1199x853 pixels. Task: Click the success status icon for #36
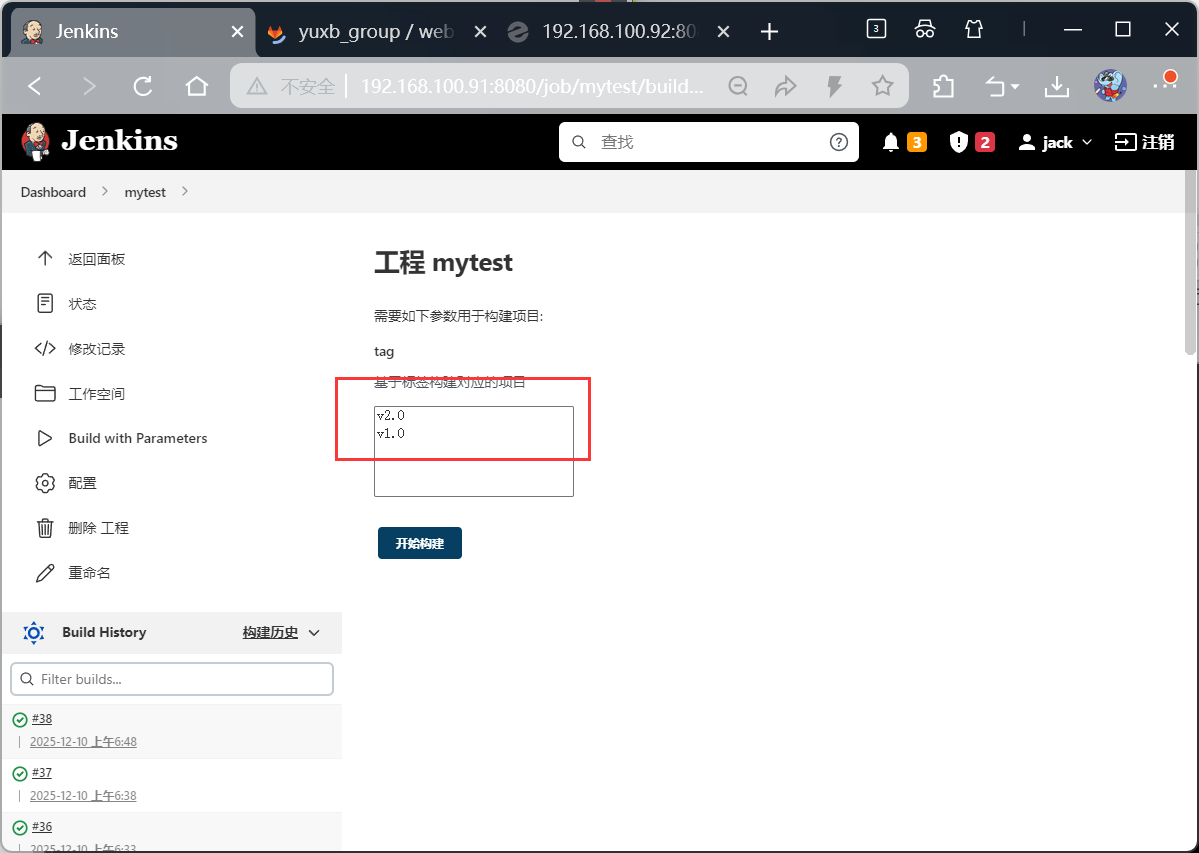pos(20,828)
